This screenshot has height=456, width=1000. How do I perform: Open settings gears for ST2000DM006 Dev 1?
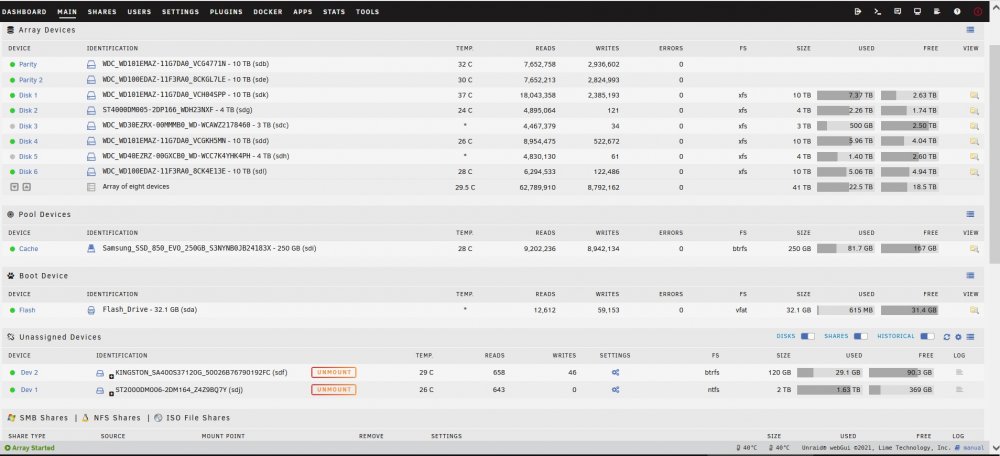tap(615, 390)
